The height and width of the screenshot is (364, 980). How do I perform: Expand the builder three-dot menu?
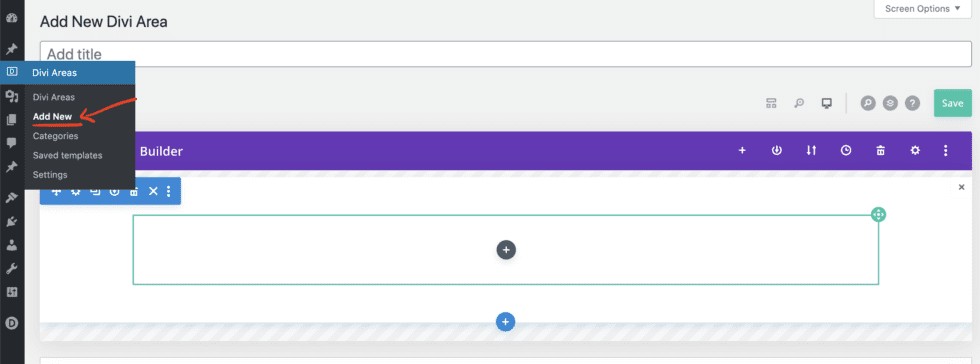point(946,150)
